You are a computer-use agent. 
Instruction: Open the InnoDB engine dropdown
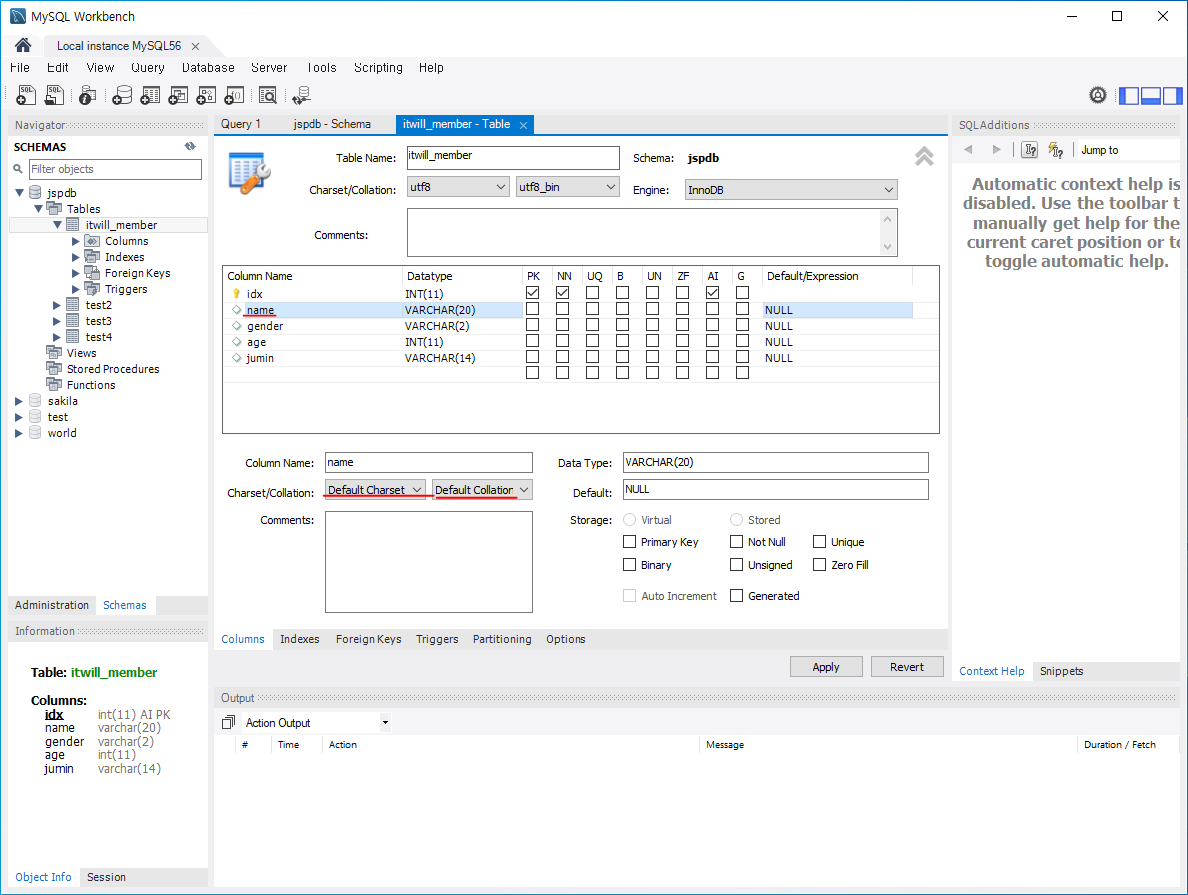click(791, 189)
